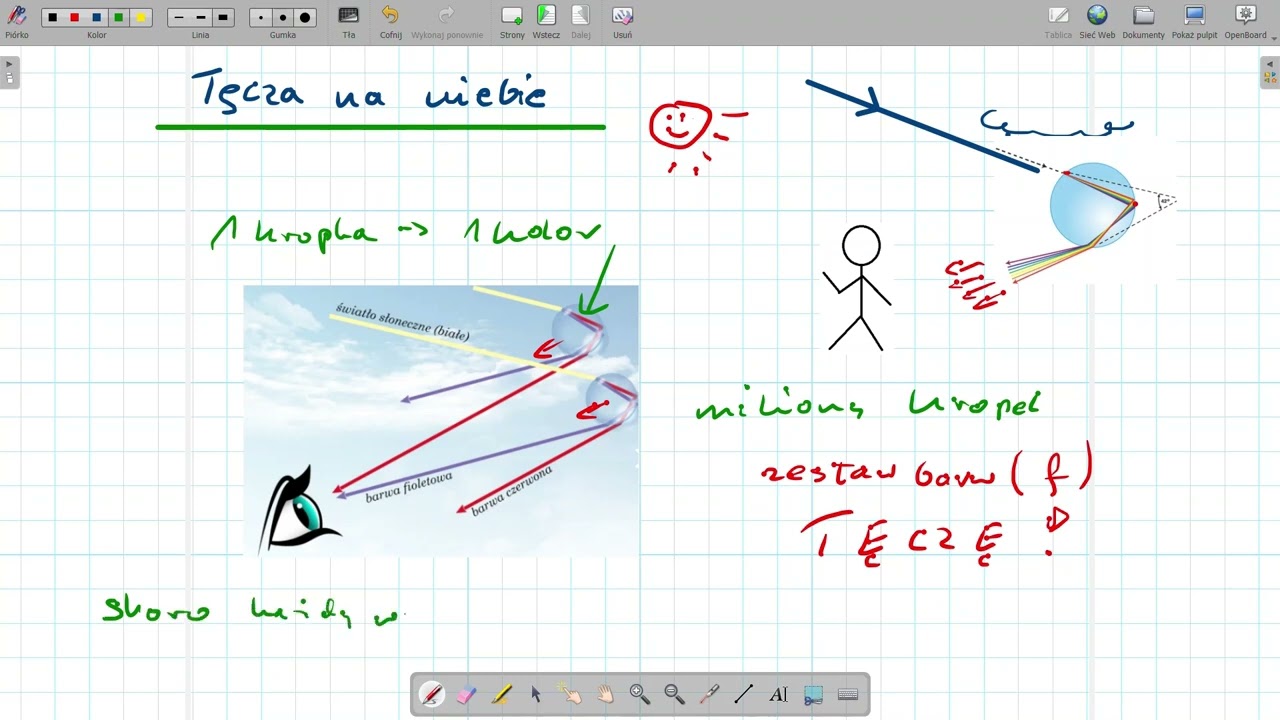The image size is (1280, 720).
Task: Select the text writing tool
Action: pos(779,694)
